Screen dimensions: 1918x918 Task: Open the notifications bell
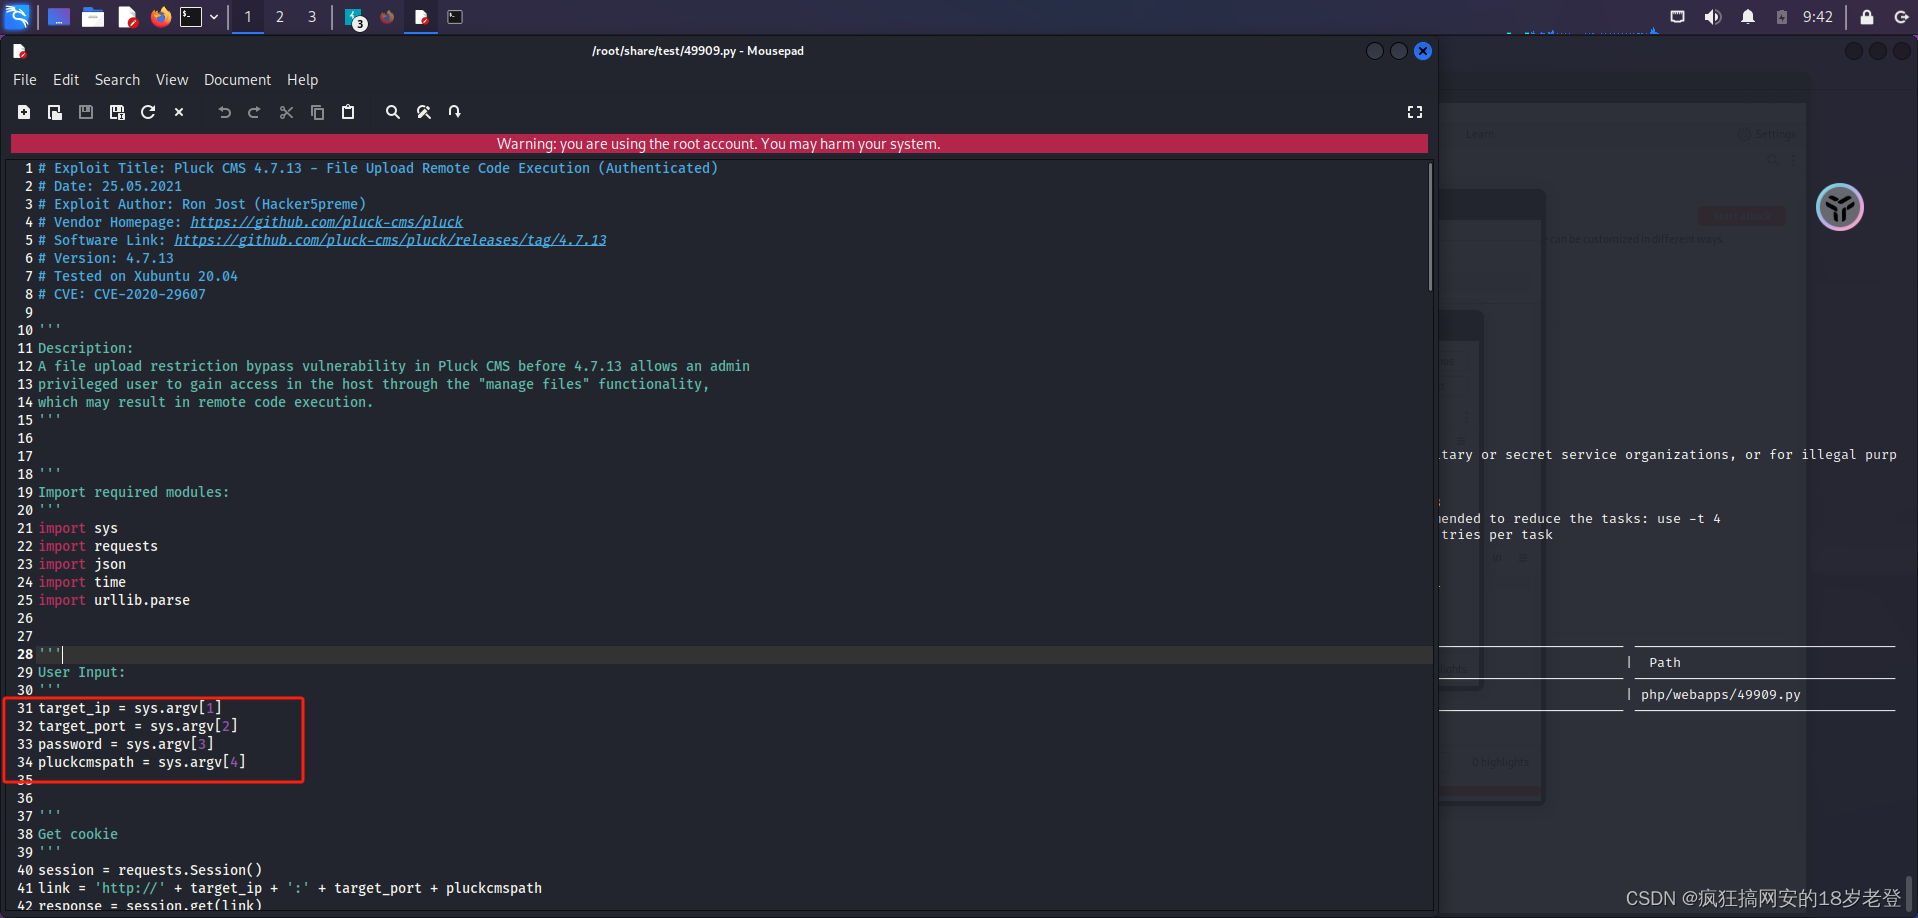point(1748,17)
